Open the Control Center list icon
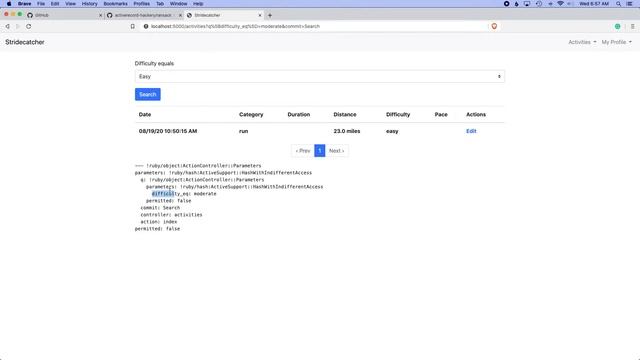The height and width of the screenshot is (360, 640). pos(629,4)
